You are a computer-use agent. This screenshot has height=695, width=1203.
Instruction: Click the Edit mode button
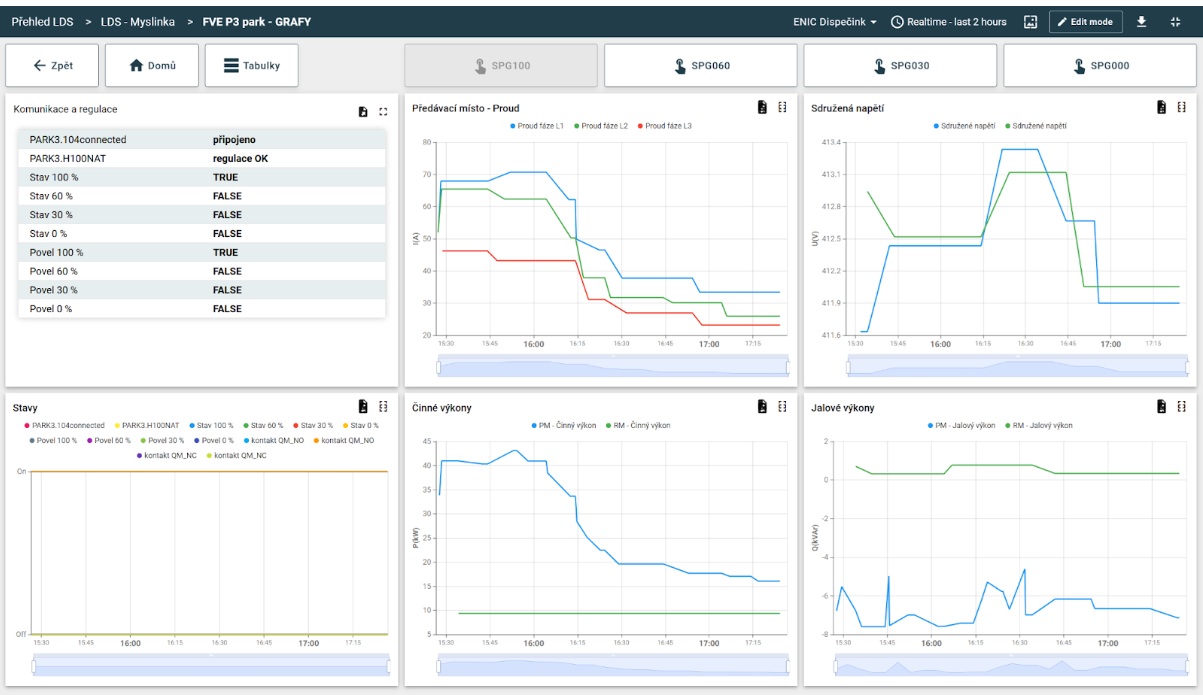click(1085, 22)
